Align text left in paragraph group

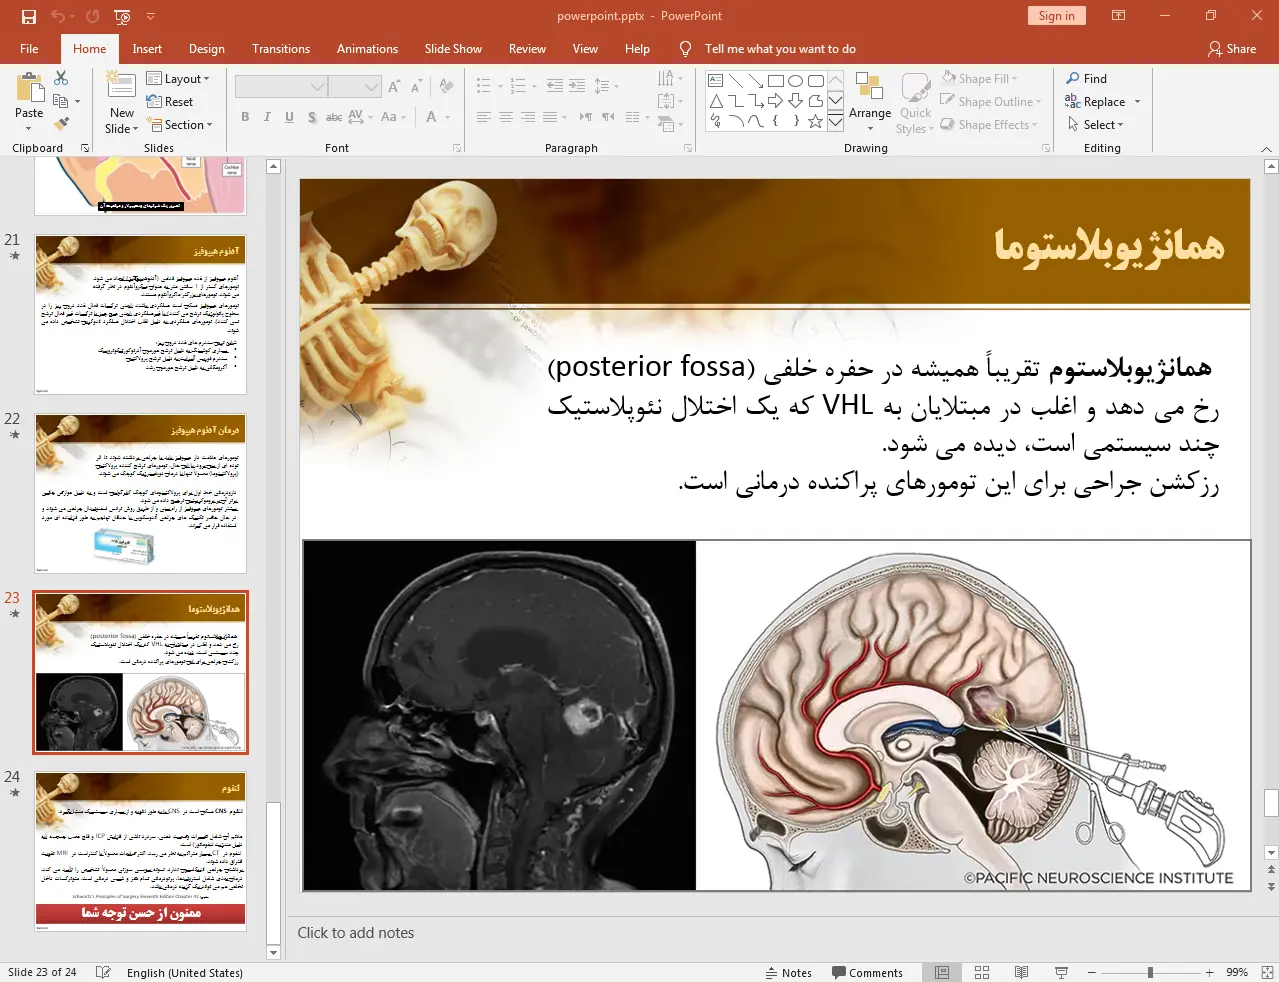tap(483, 117)
